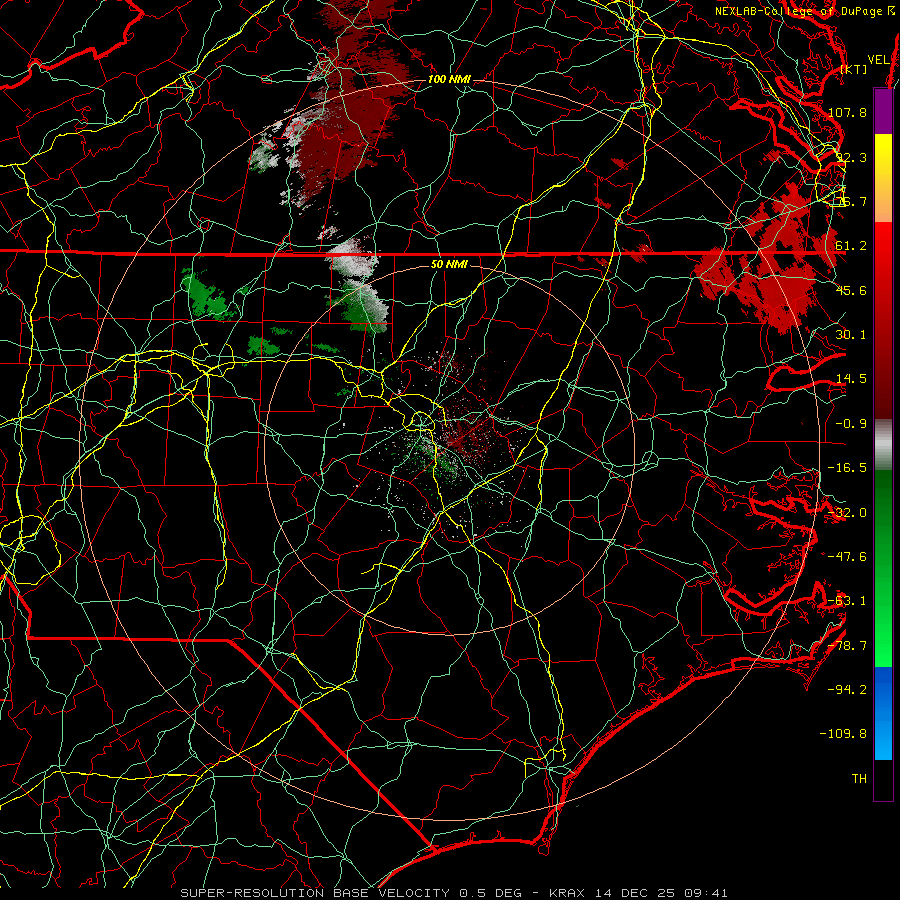Image resolution: width=900 pixels, height=900 pixels.
Task: Select the 61.2 scale value
Action: coord(851,246)
